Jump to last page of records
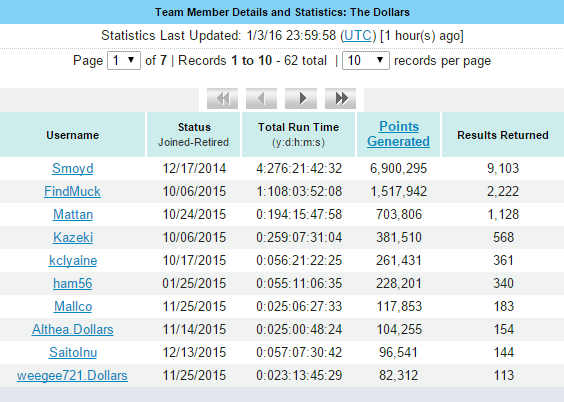 340,98
